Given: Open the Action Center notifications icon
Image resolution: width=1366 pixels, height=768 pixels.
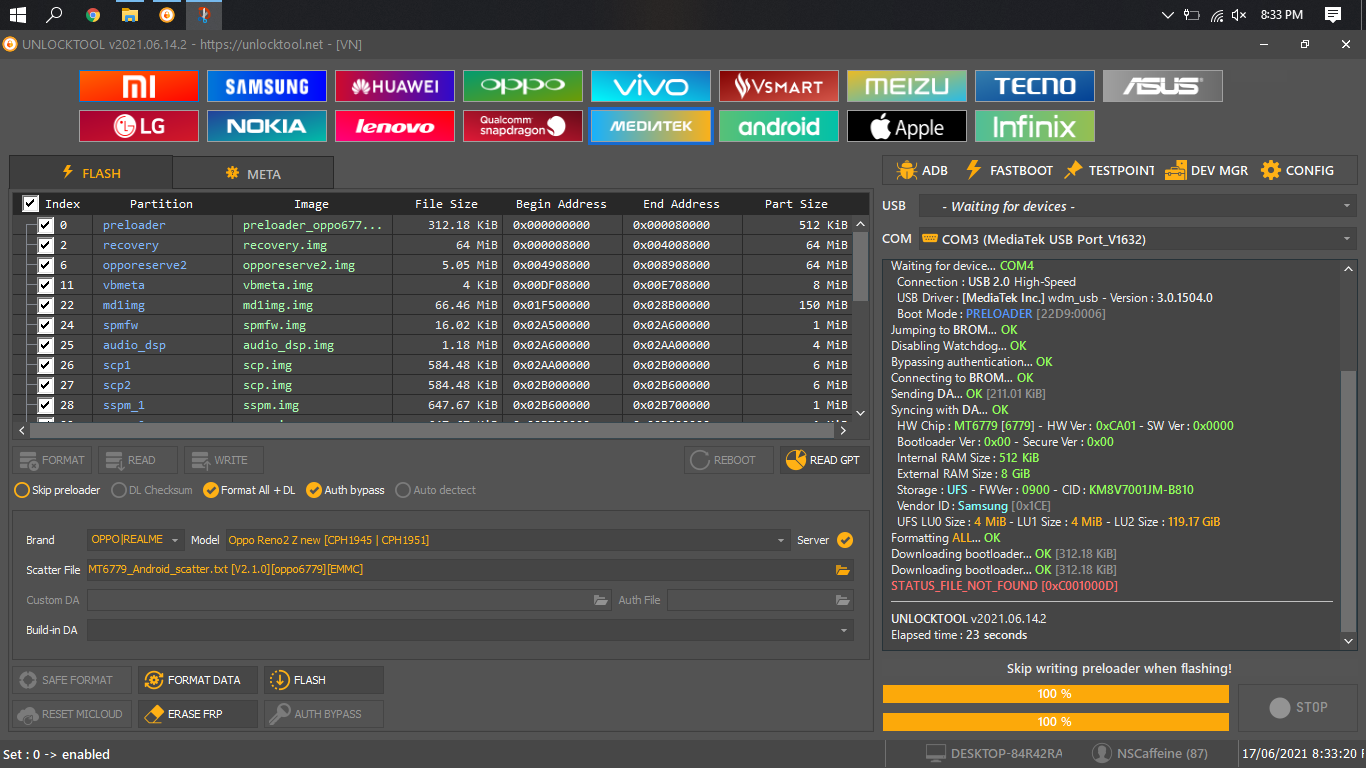Looking at the screenshot, I should click(x=1333, y=15).
